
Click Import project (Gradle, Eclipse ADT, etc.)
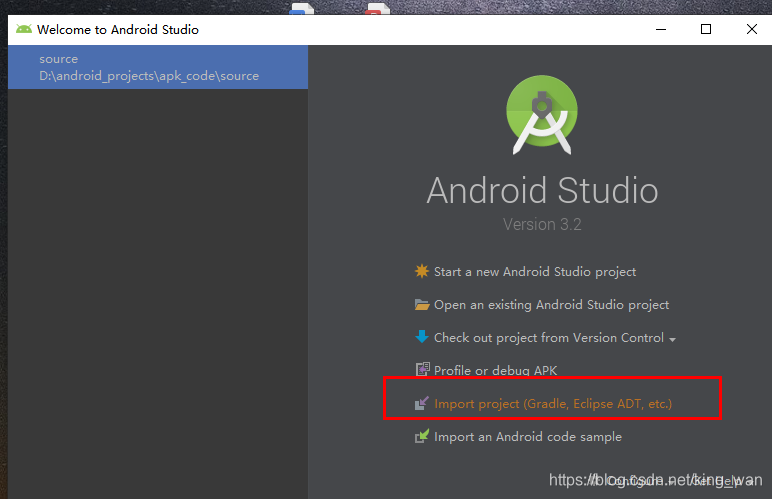552,404
